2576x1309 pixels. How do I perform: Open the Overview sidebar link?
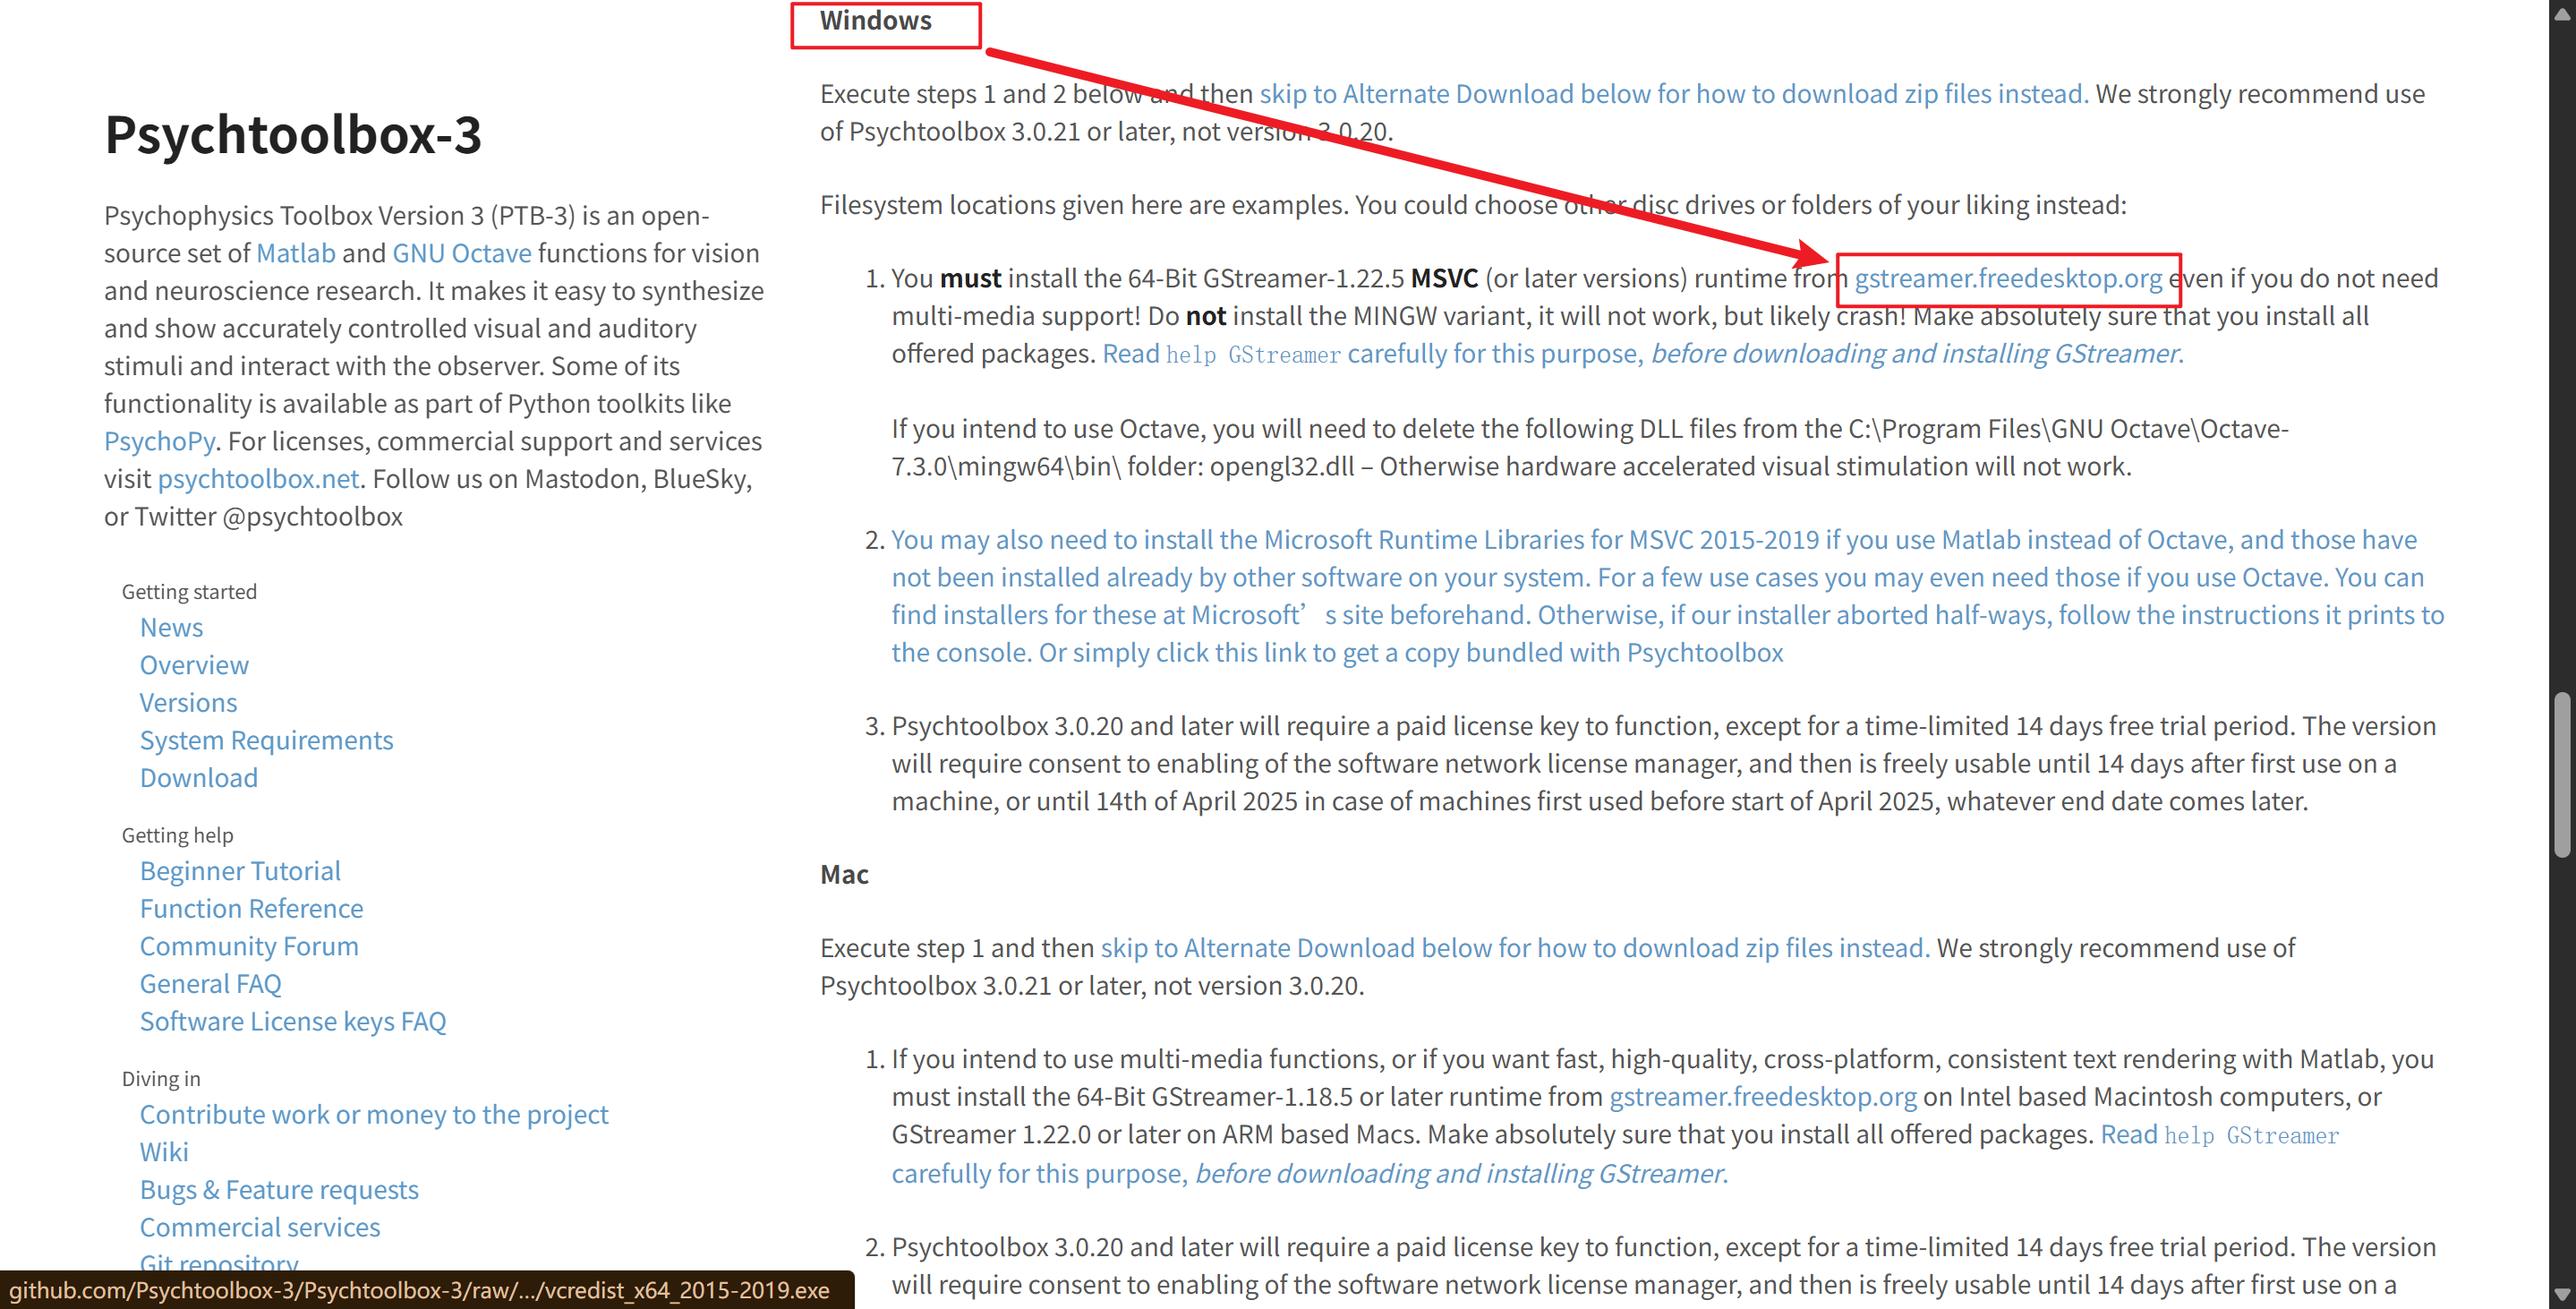click(194, 665)
